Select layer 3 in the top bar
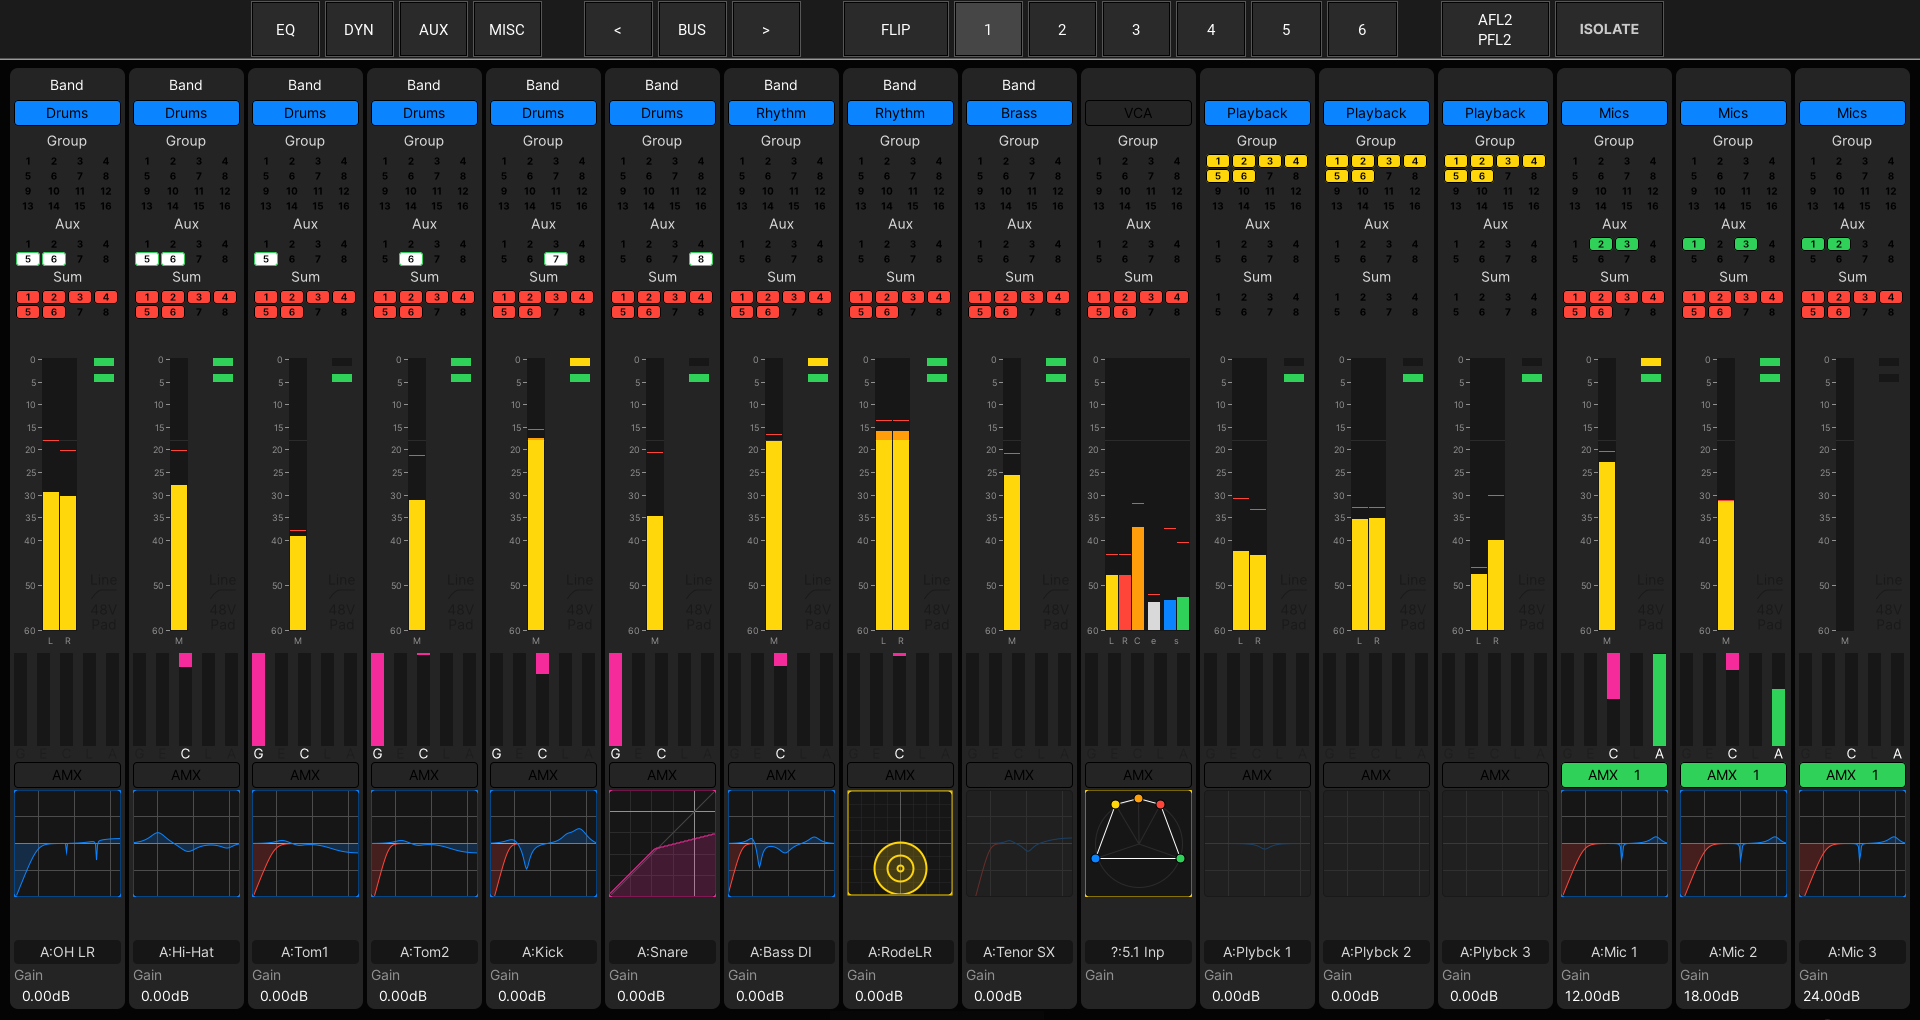 [1136, 29]
